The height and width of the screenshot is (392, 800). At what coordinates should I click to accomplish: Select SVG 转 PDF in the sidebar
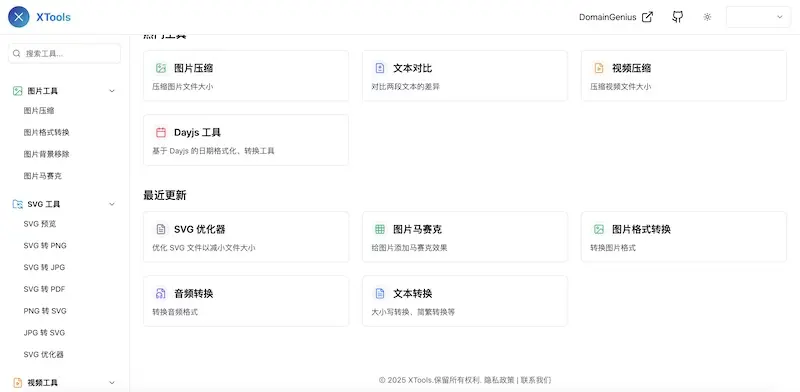click(x=44, y=289)
